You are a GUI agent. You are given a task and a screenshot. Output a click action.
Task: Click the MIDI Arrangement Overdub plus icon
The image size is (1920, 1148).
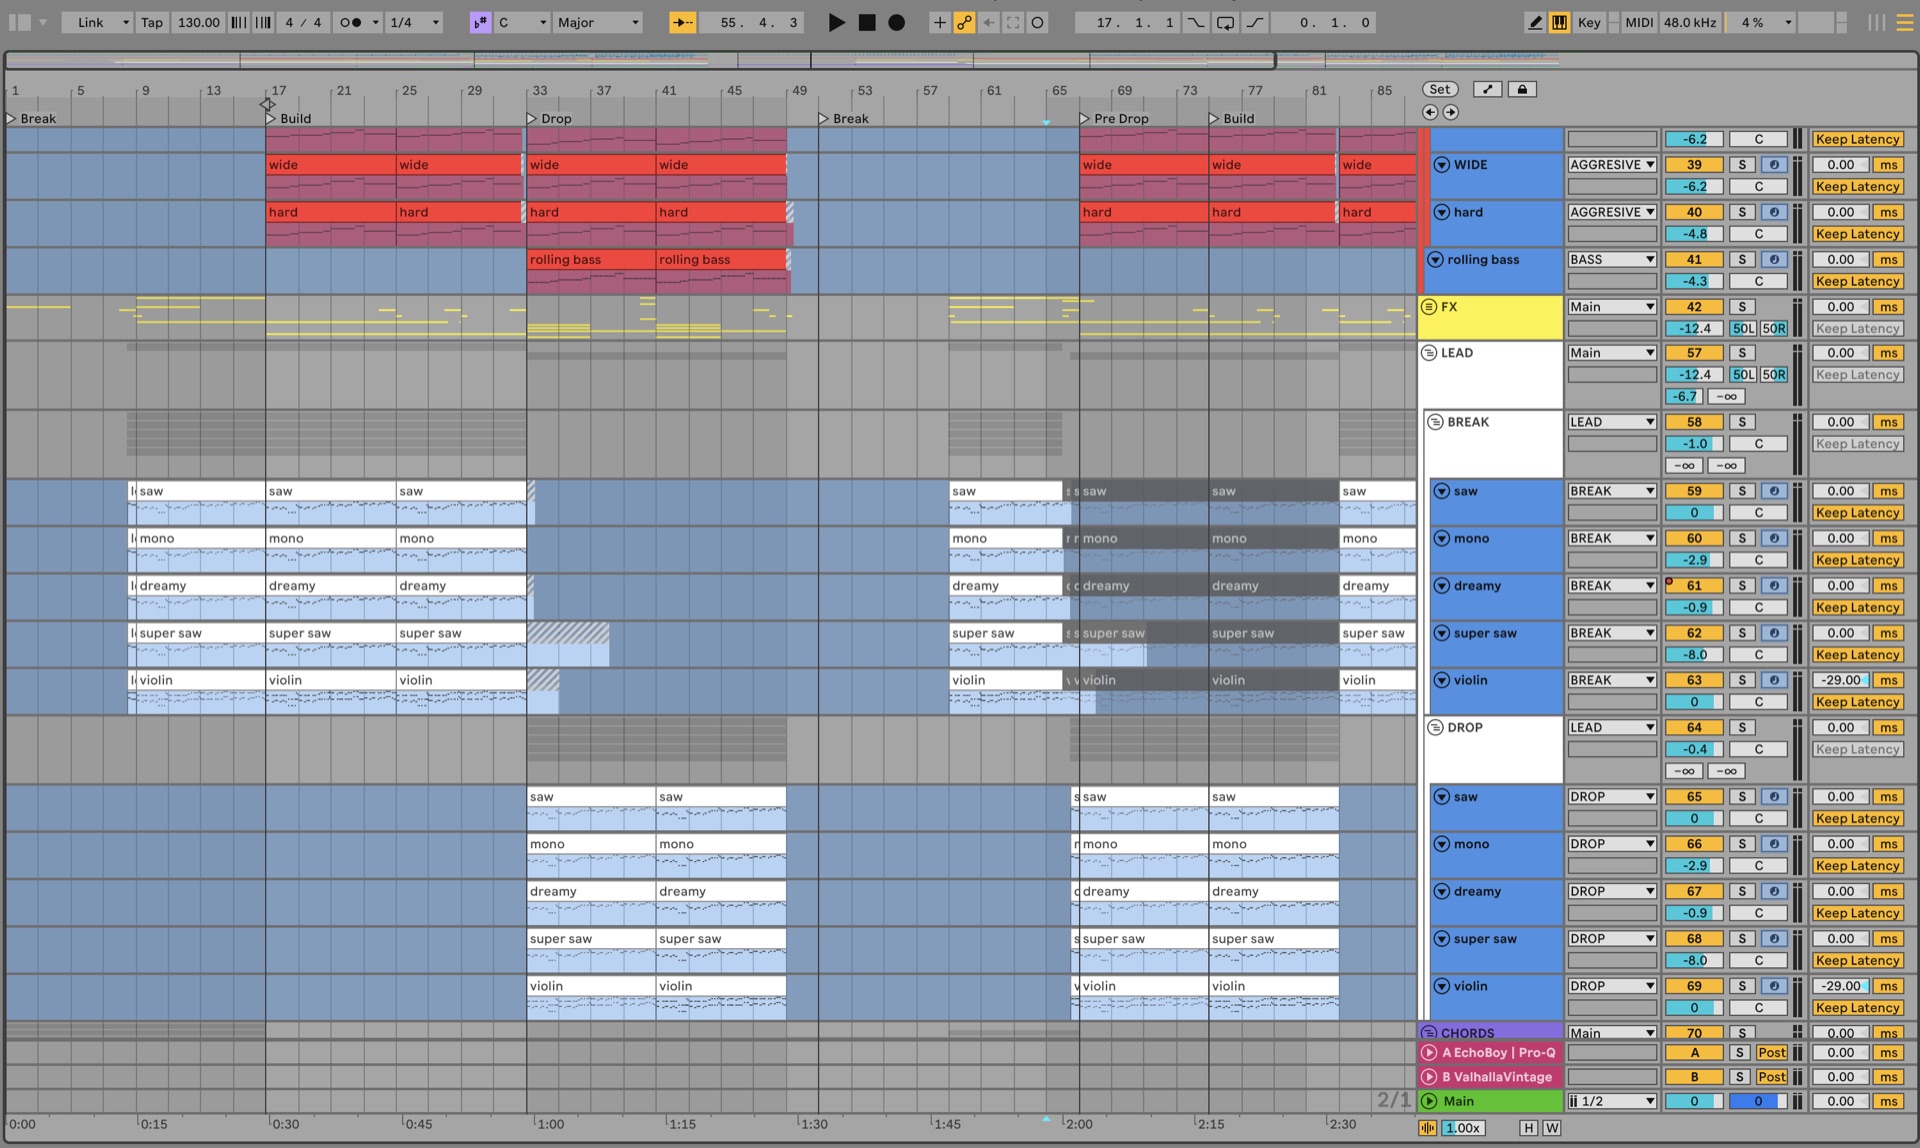point(939,22)
